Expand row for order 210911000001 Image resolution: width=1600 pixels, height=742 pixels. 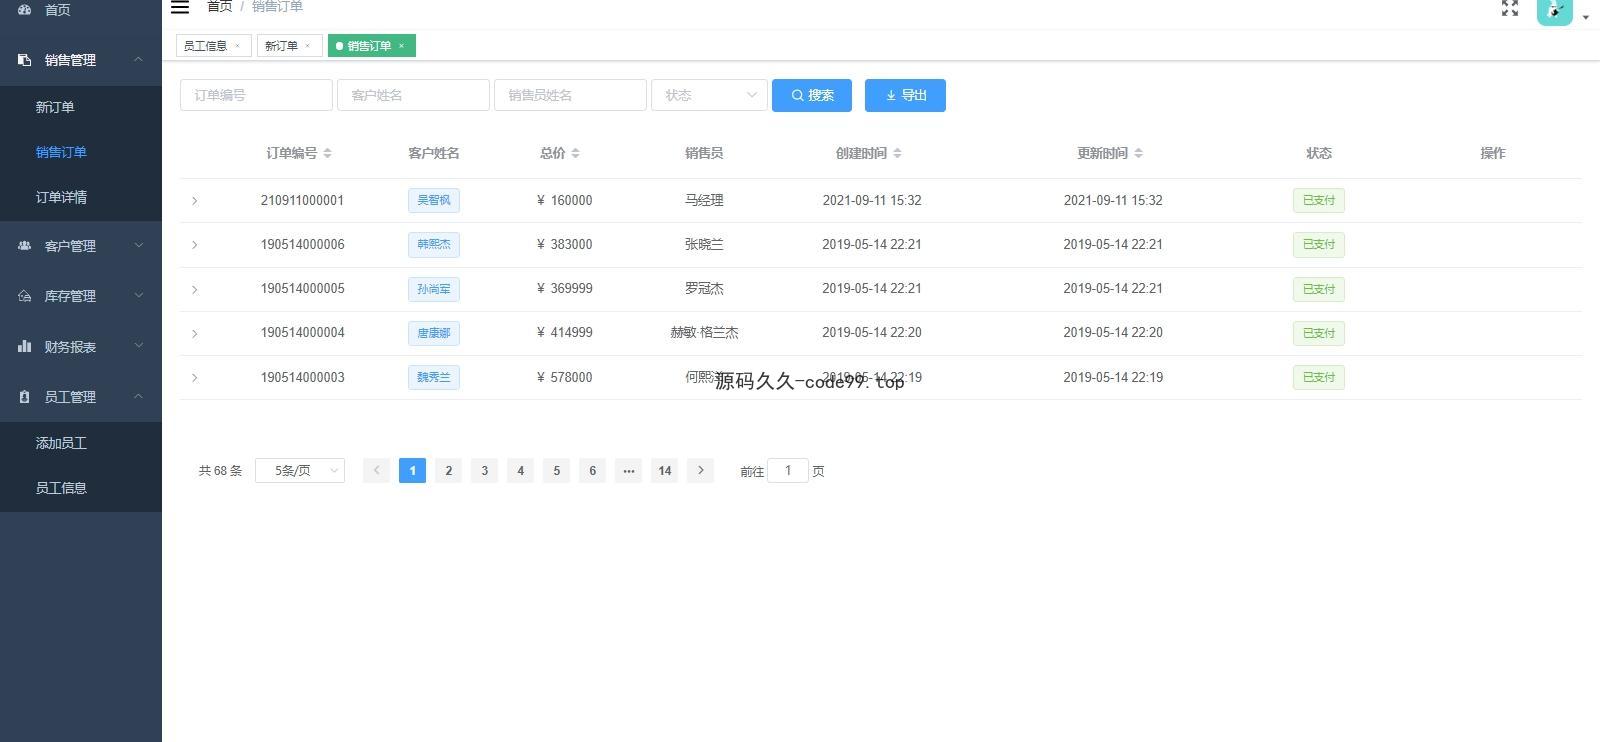tap(194, 201)
